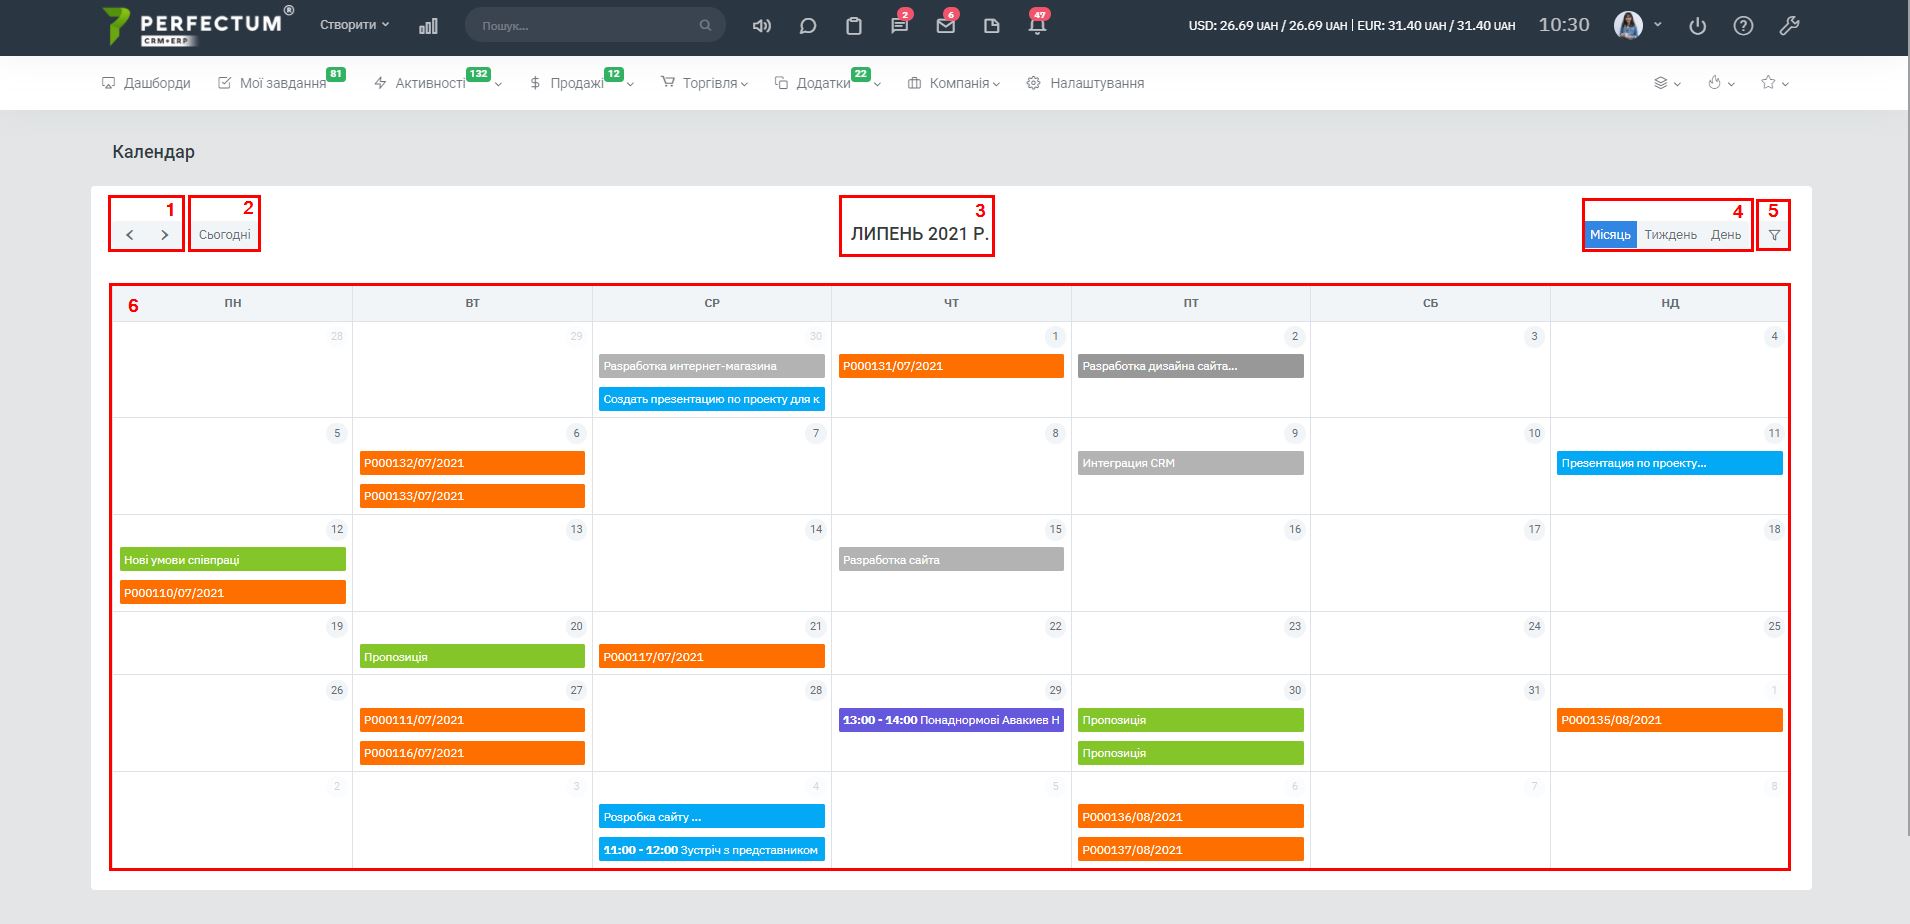Expand the Створити dropdown

click(x=354, y=25)
